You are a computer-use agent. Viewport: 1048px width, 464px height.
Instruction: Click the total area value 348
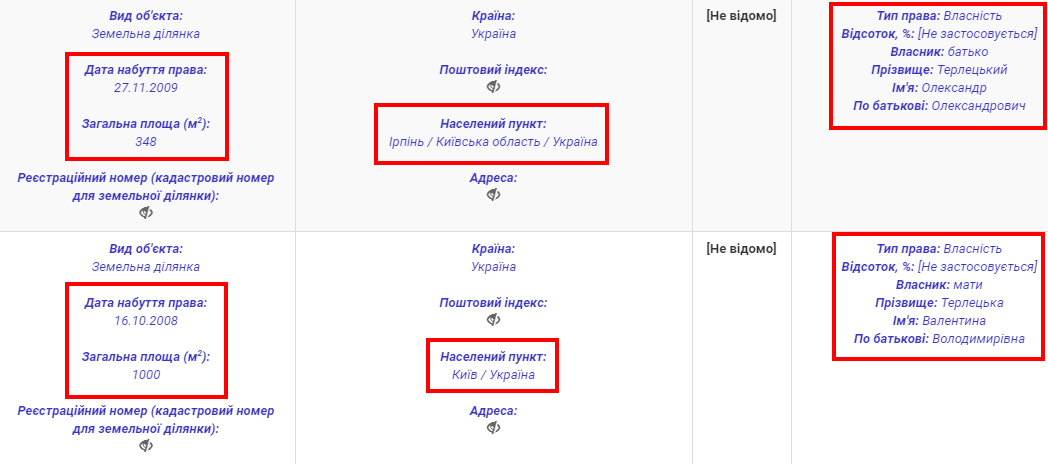coord(146,141)
